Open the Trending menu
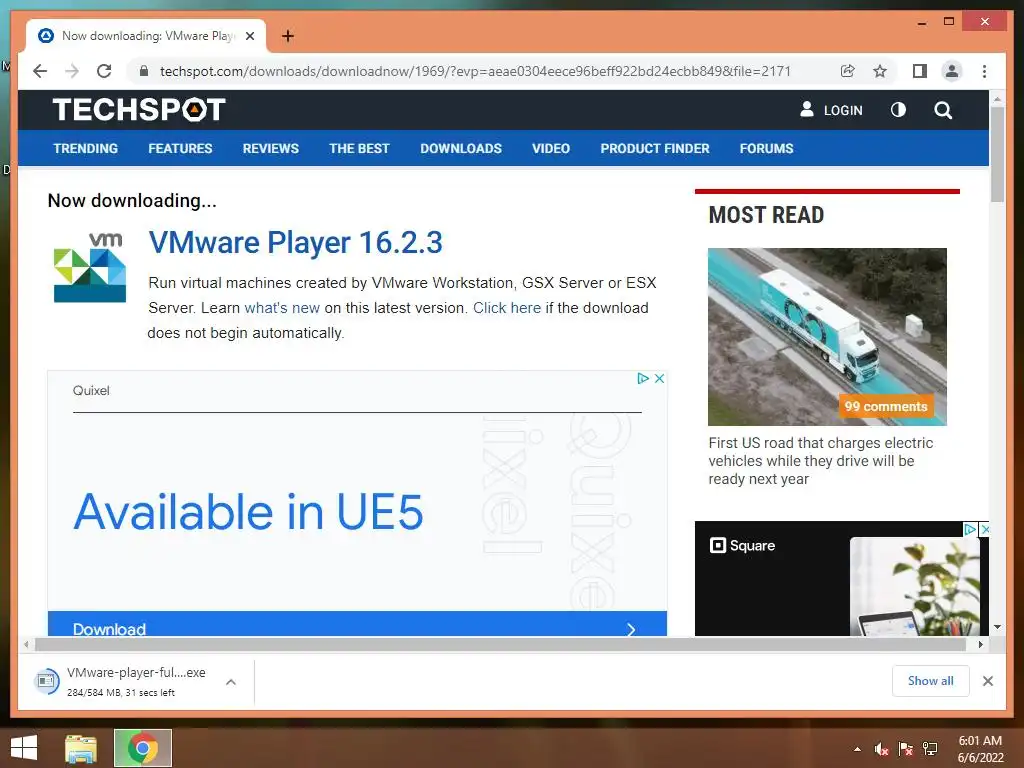Viewport: 1024px width, 768px height. pos(86,148)
